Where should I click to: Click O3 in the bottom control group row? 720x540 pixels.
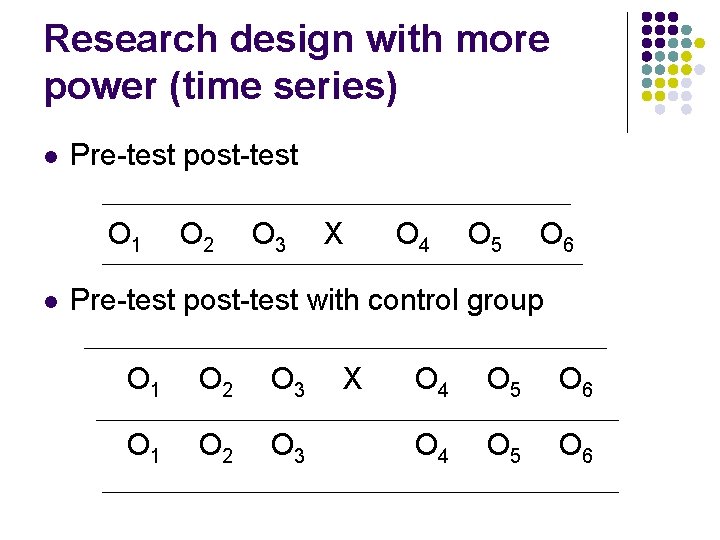click(288, 451)
